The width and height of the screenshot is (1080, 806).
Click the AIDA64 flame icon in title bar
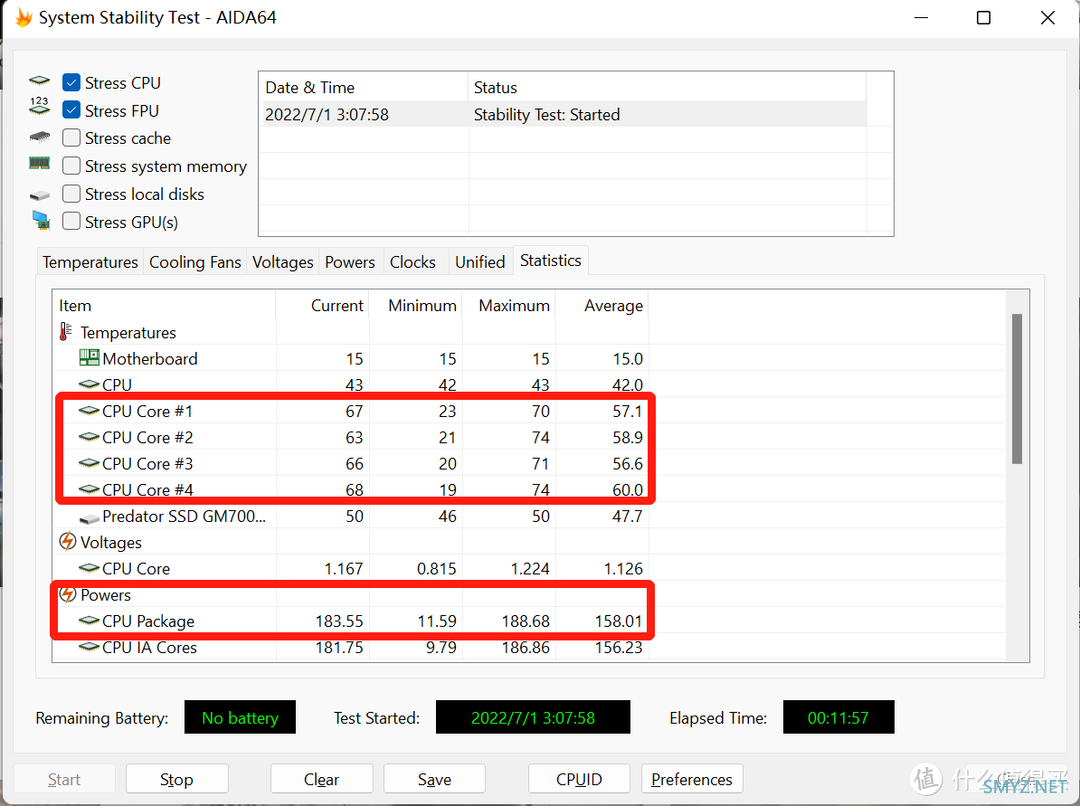coord(23,18)
